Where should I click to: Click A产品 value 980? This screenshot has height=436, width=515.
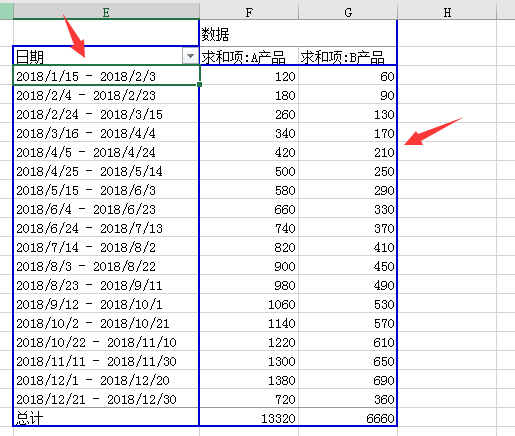249,284
